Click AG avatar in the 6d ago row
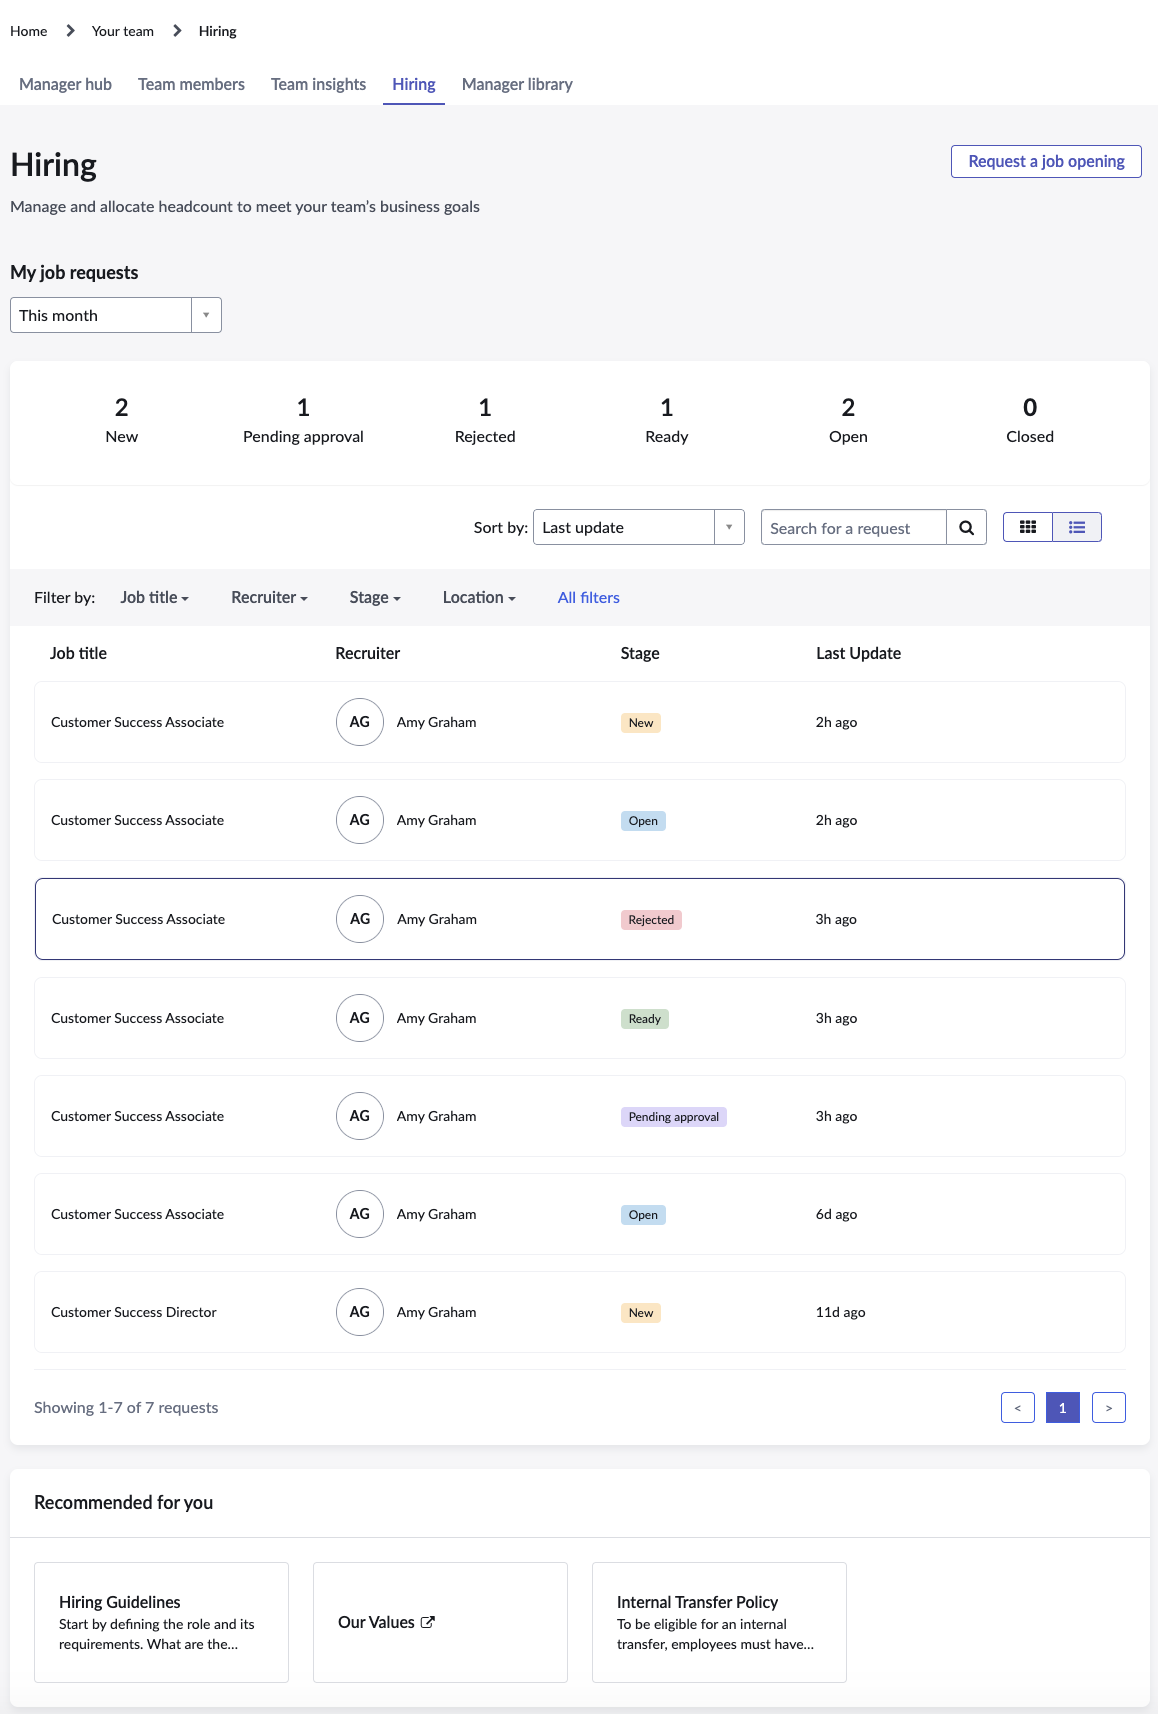1158x1714 pixels. [360, 1214]
